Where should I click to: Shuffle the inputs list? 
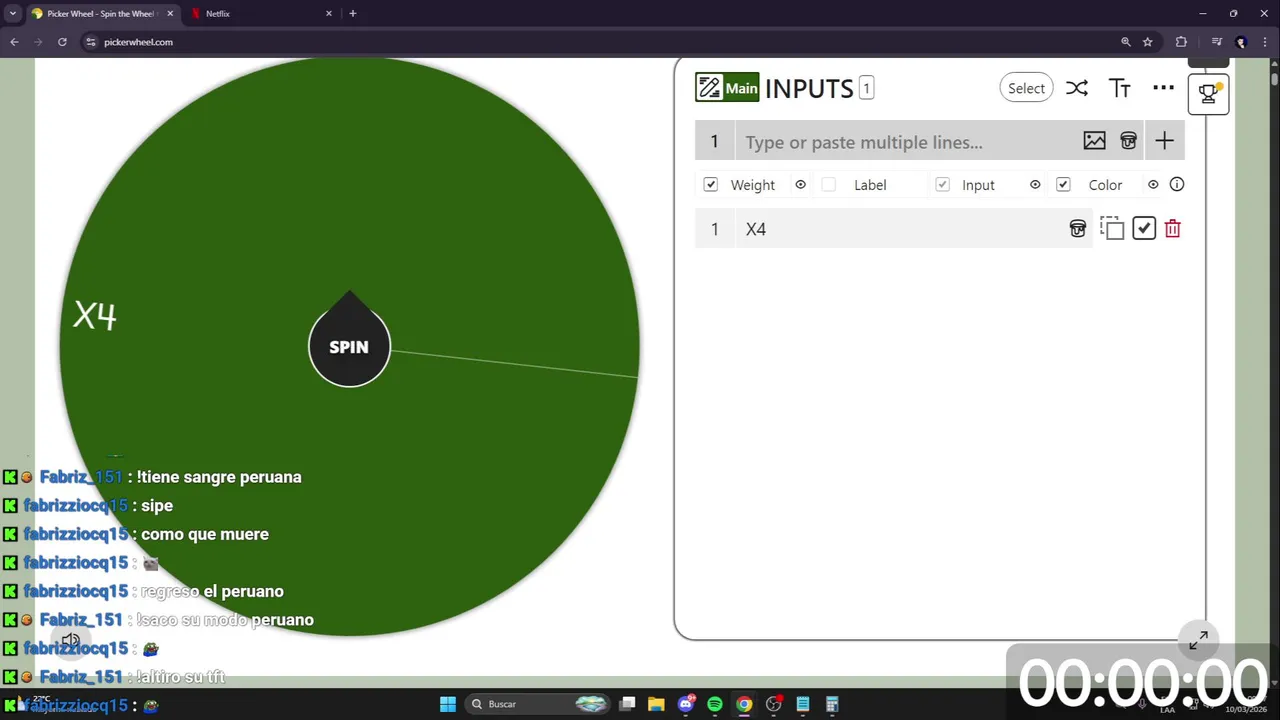click(1076, 88)
